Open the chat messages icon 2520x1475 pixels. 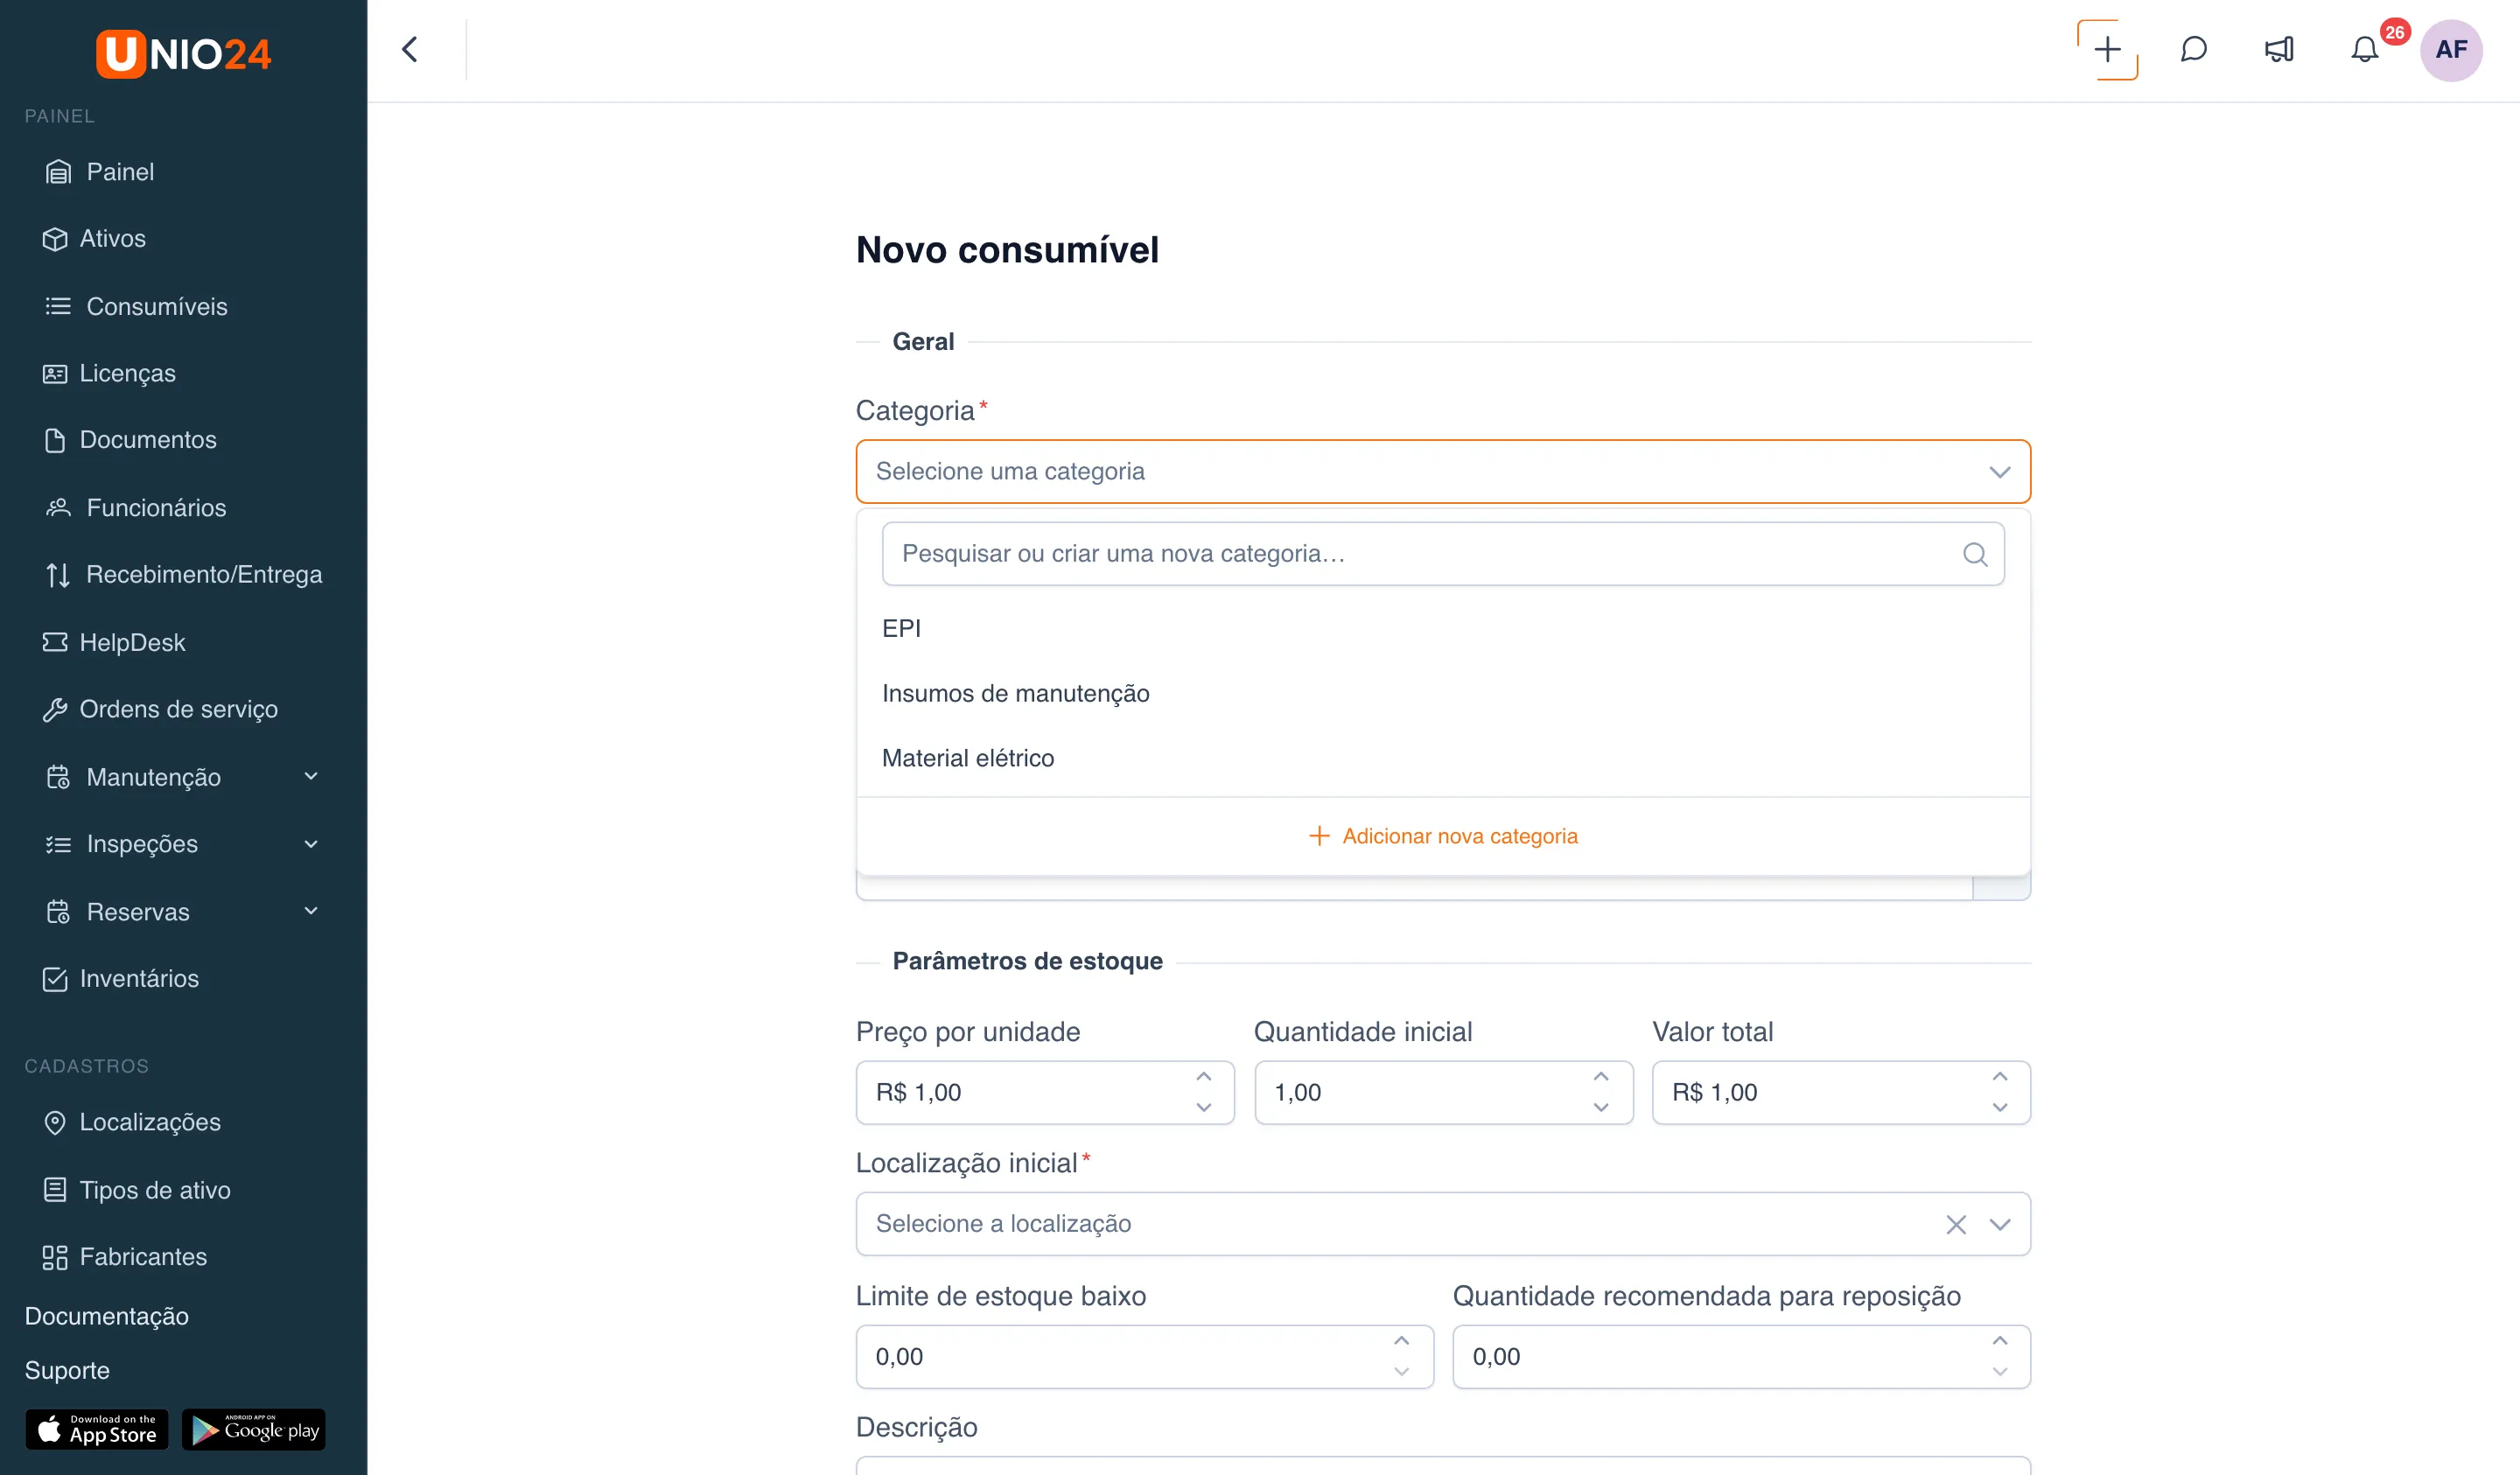coord(2193,50)
